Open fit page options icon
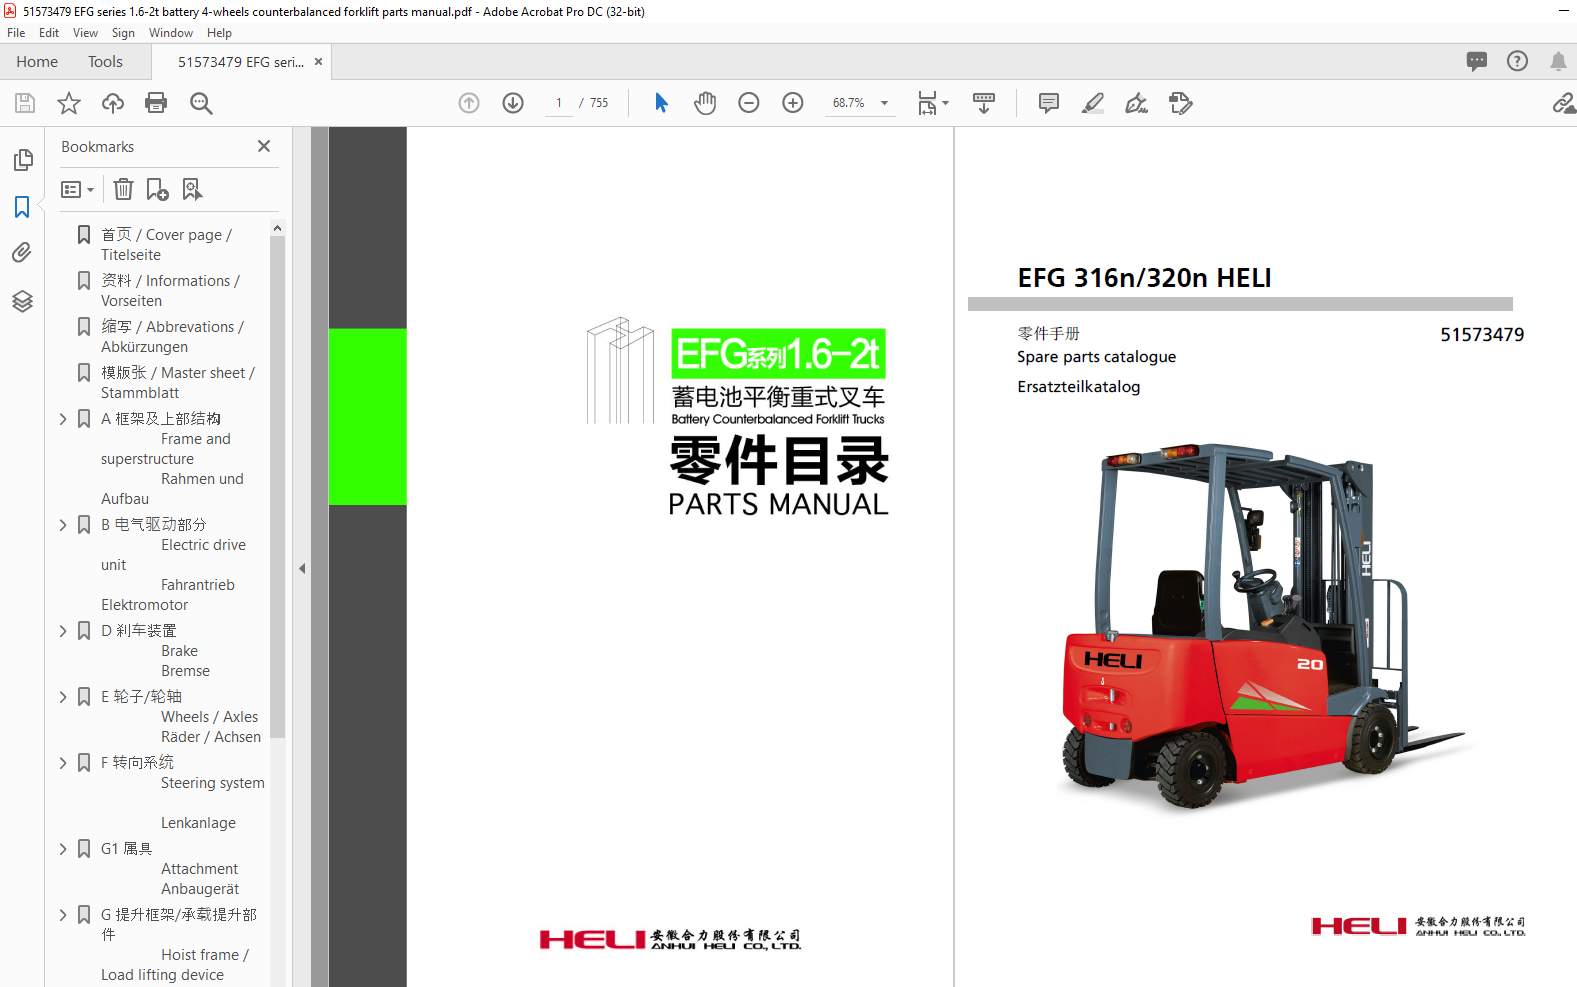This screenshot has height=987, width=1577. [933, 103]
